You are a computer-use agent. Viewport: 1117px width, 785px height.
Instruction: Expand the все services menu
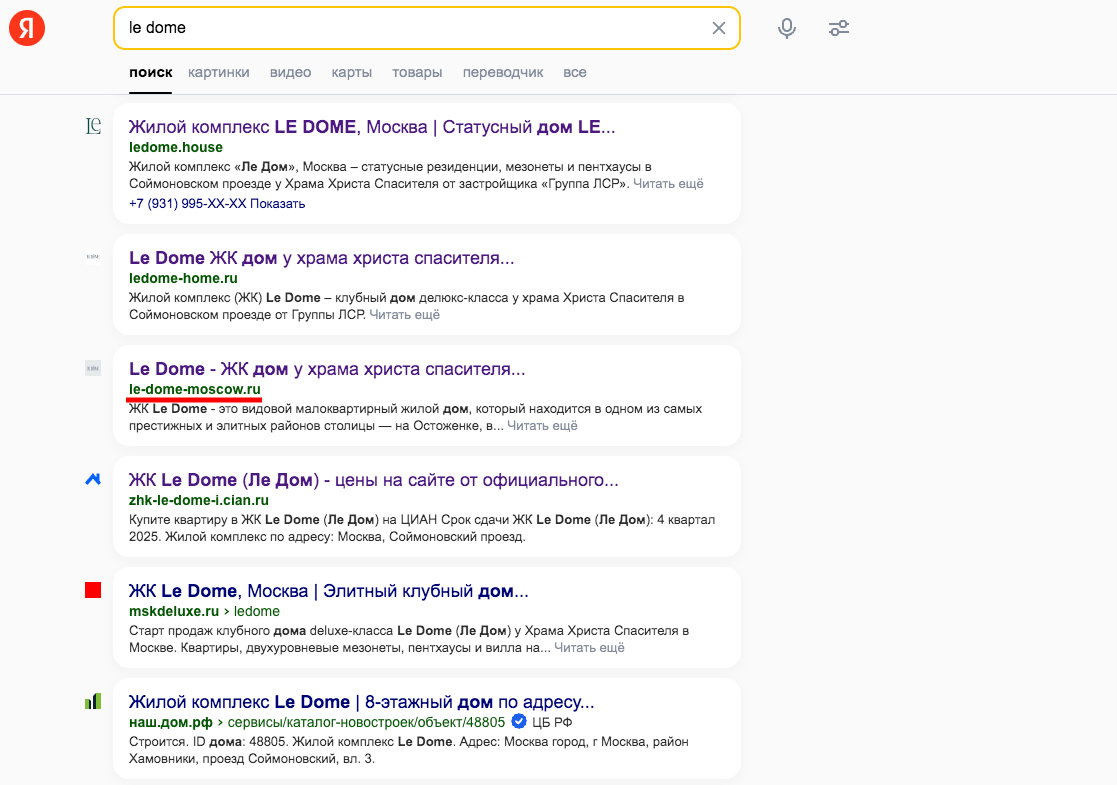click(x=574, y=72)
